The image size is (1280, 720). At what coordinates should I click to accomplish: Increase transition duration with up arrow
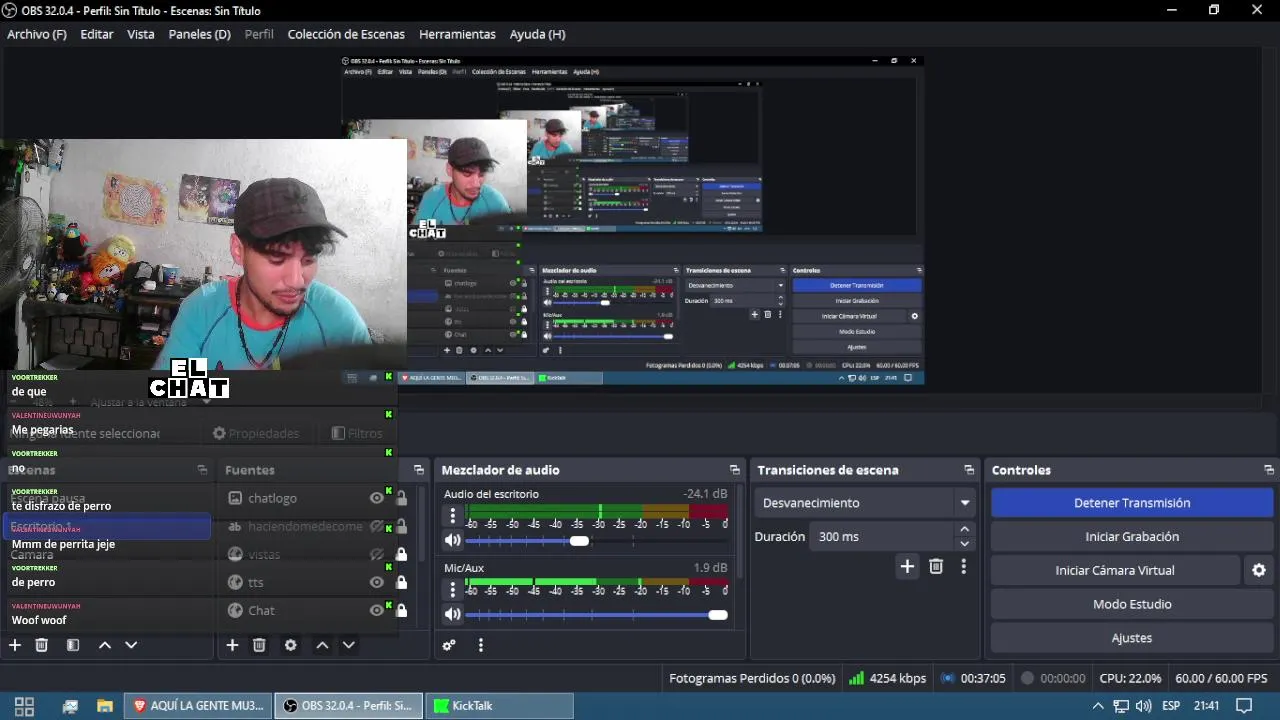(x=964, y=530)
